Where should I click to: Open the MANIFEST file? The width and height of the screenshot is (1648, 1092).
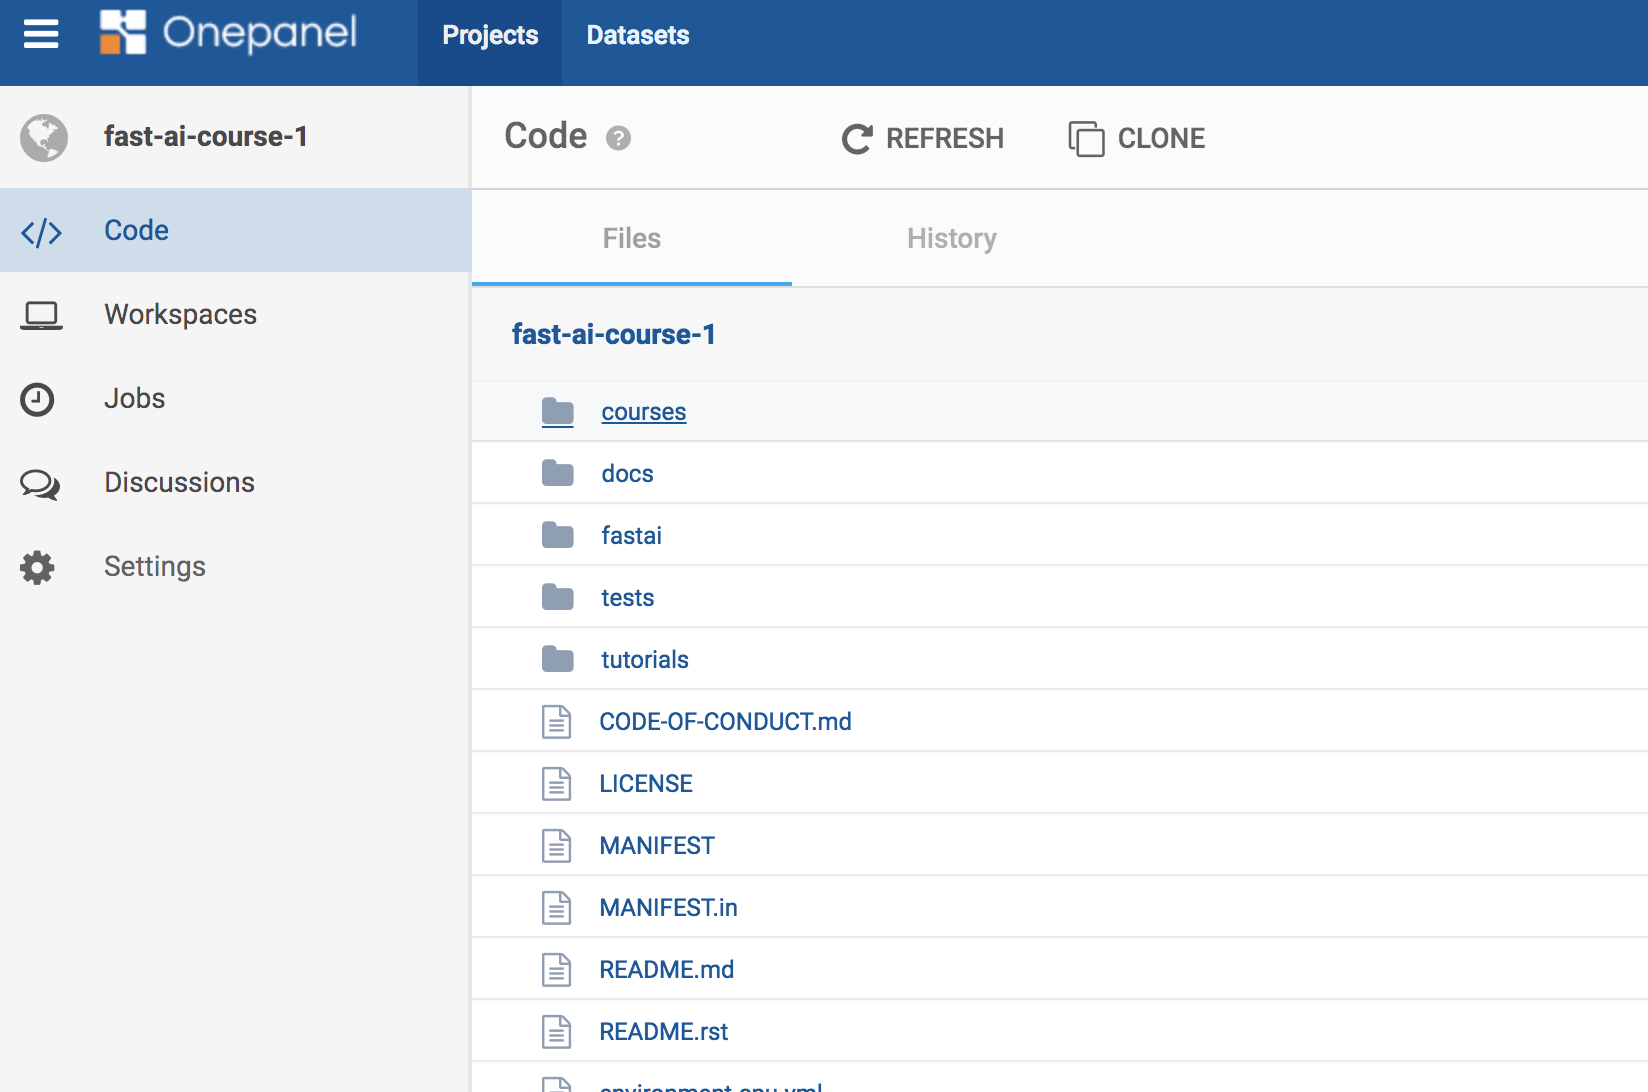pos(657,846)
